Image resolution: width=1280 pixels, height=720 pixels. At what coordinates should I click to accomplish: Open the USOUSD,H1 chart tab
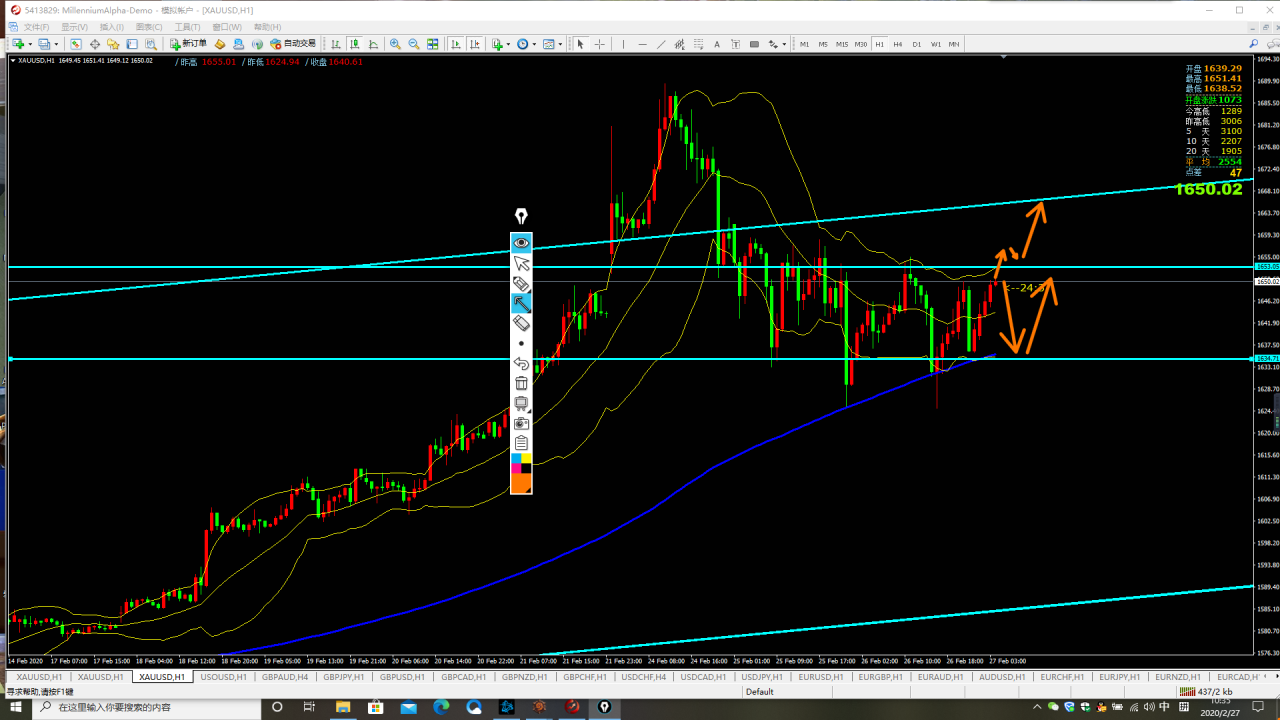[x=224, y=677]
